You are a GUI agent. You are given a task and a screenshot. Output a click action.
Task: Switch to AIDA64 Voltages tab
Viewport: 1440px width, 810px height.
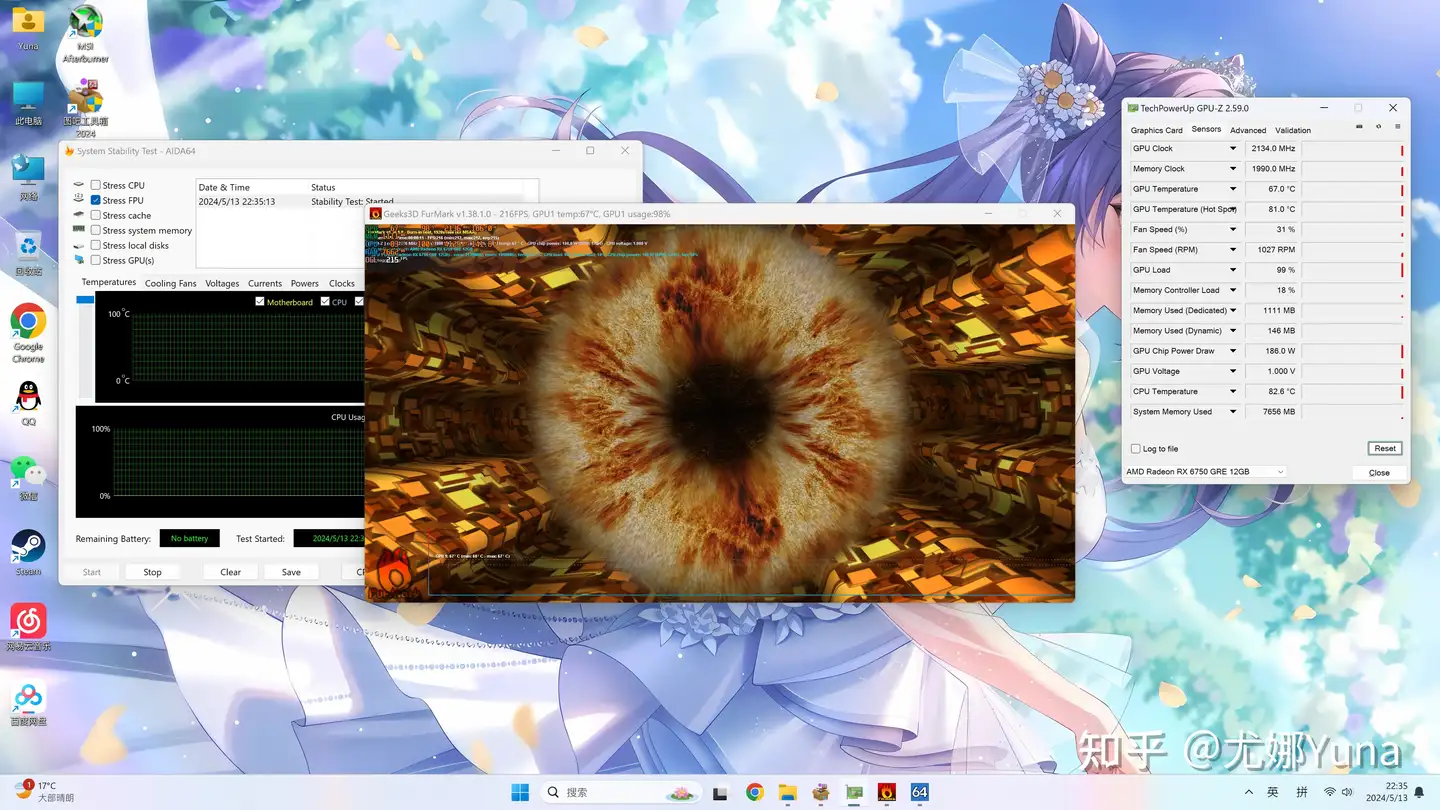[x=222, y=283]
